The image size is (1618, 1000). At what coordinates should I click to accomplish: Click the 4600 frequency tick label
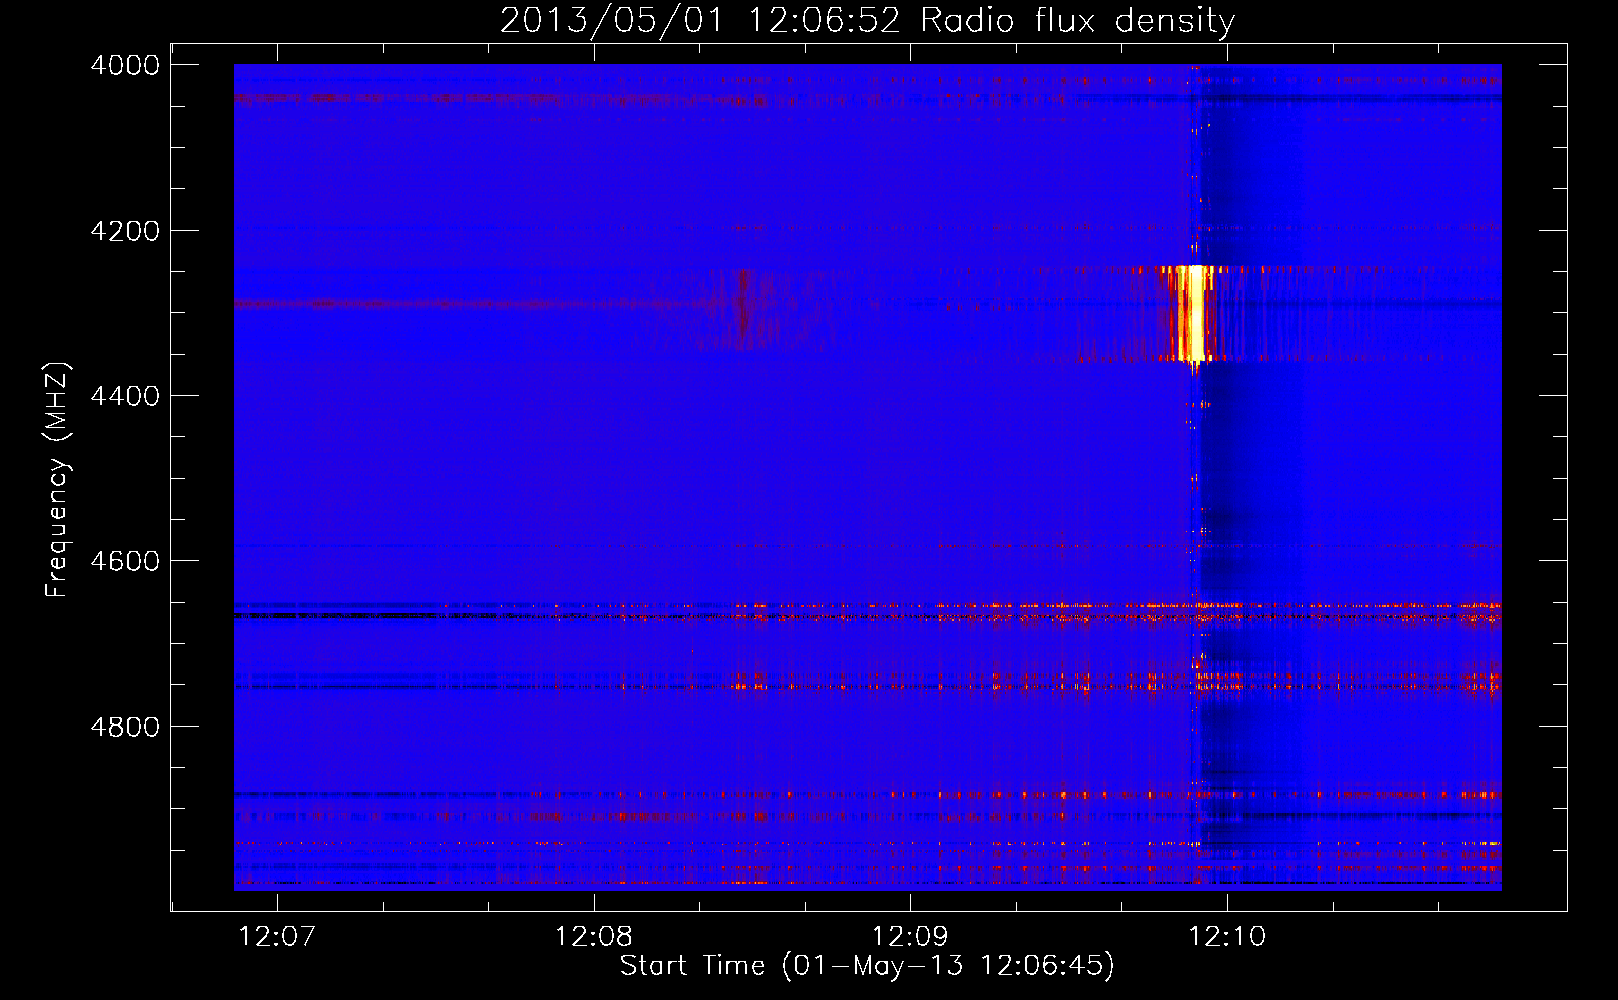pyautogui.click(x=125, y=561)
